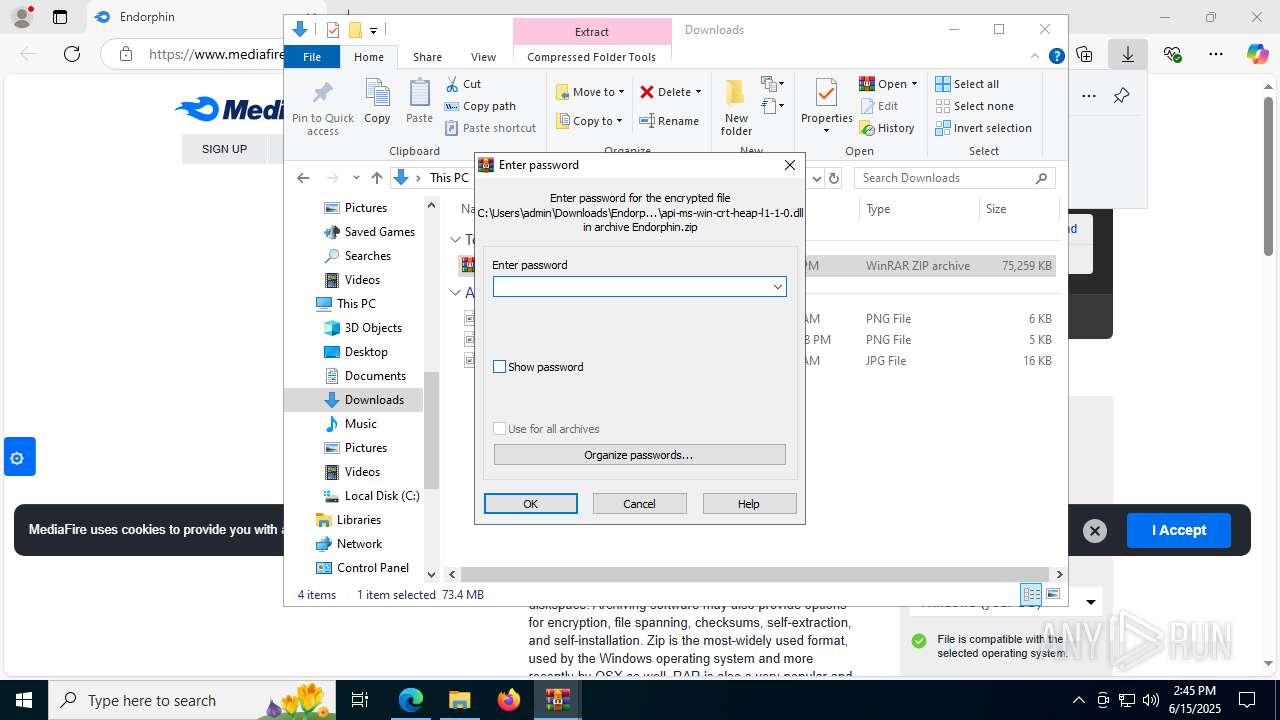This screenshot has height=720, width=1280.
Task: Open the File menu tab
Action: 312,57
